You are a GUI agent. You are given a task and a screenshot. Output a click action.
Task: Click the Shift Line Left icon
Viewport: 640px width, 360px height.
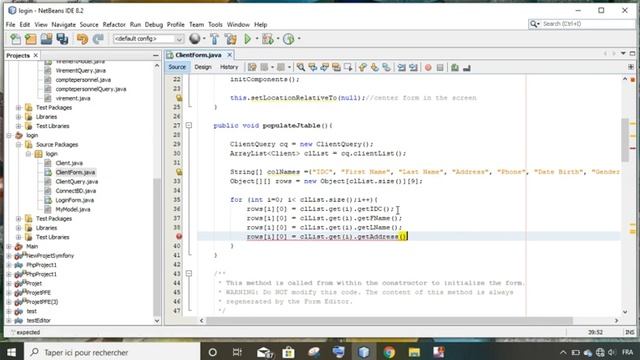tap(402, 67)
